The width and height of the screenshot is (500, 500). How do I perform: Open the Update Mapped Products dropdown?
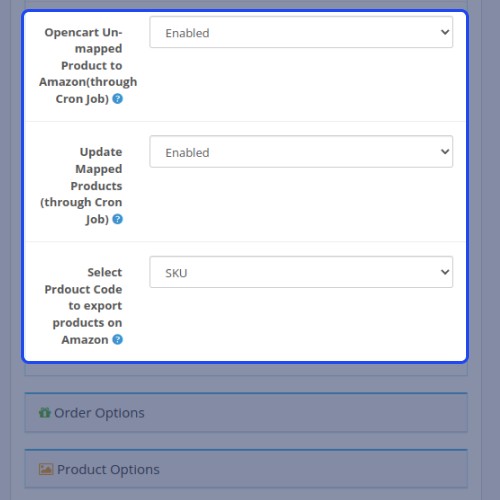[301, 152]
